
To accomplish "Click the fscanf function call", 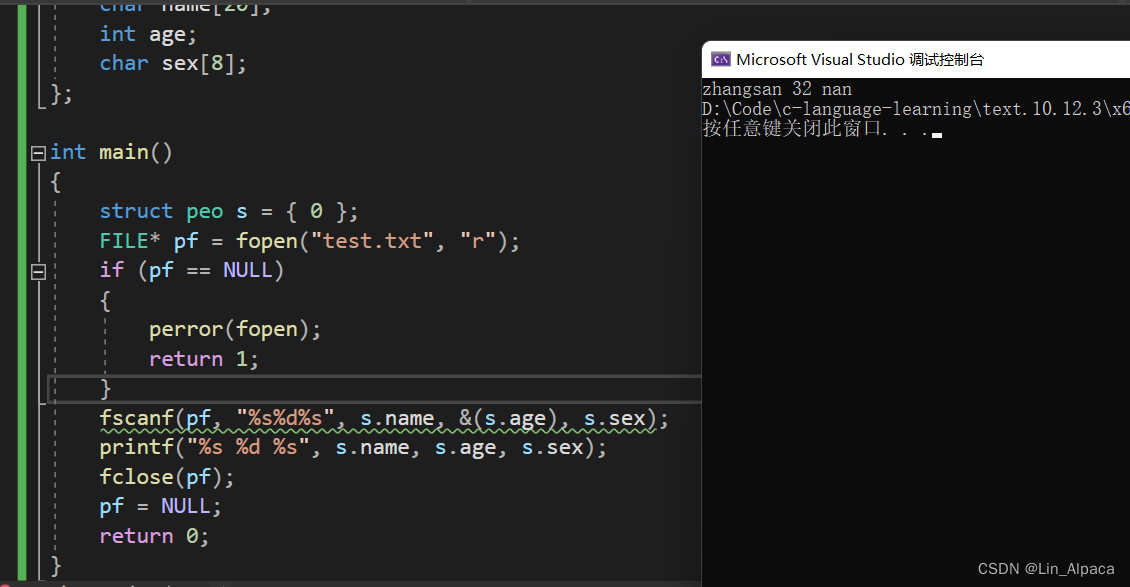I will (384, 418).
